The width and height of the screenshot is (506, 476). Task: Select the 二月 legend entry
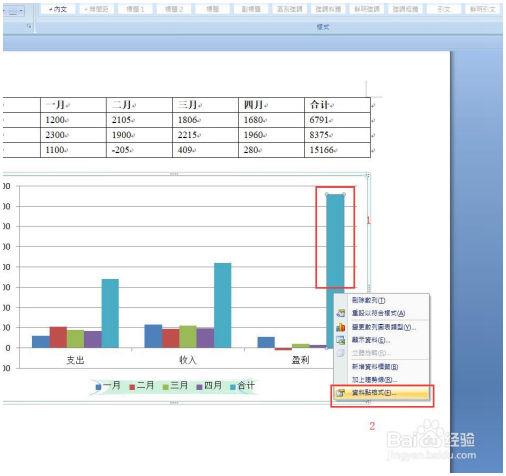click(x=142, y=386)
